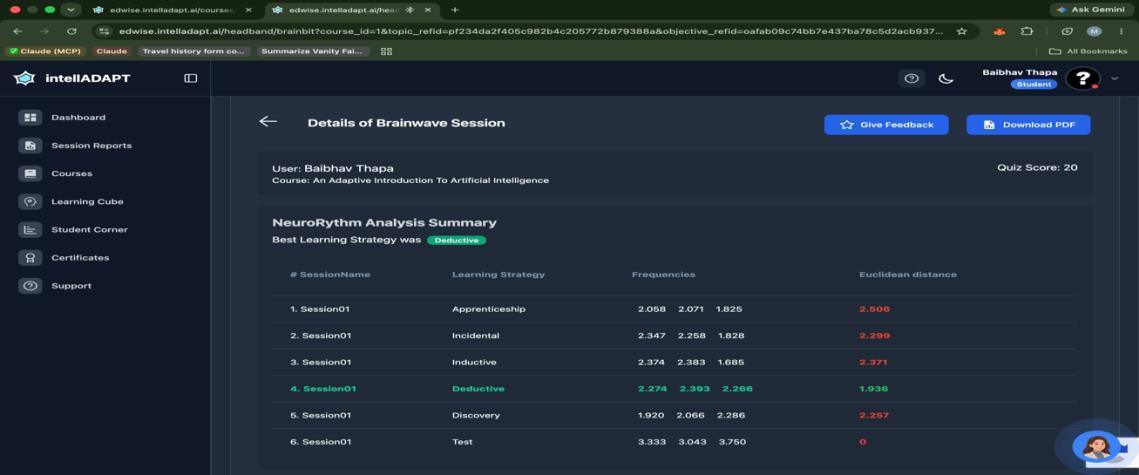Select the Discovery session row
Viewport: 1139px width, 475px height.
pyautogui.click(x=674, y=415)
